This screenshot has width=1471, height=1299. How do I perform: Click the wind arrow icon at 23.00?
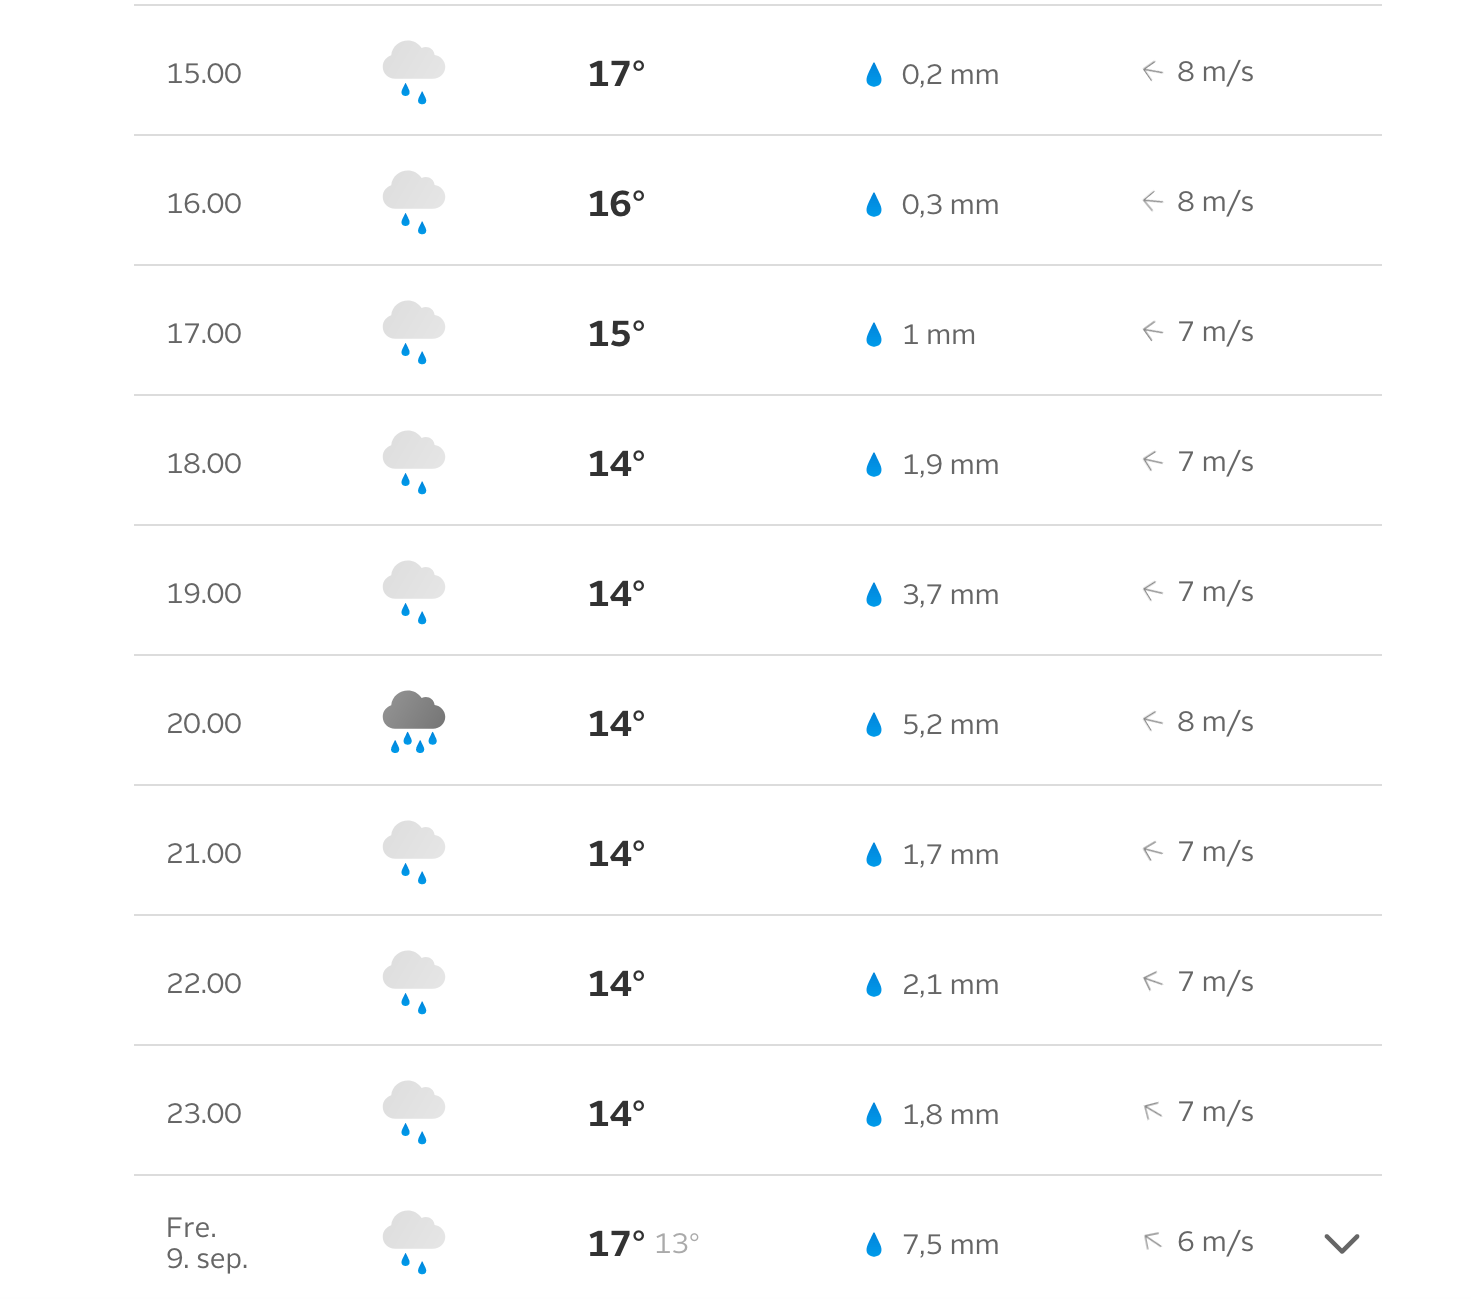(x=1153, y=1111)
